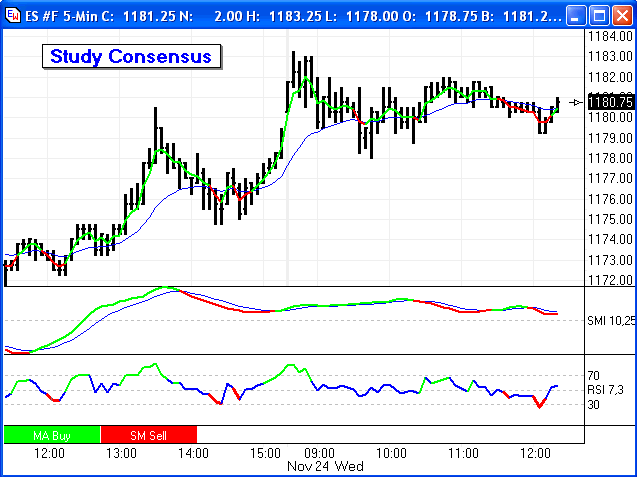The height and width of the screenshot is (477, 637).
Task: Click the 1172.00 price scale label
Action: pyautogui.click(x=610, y=280)
